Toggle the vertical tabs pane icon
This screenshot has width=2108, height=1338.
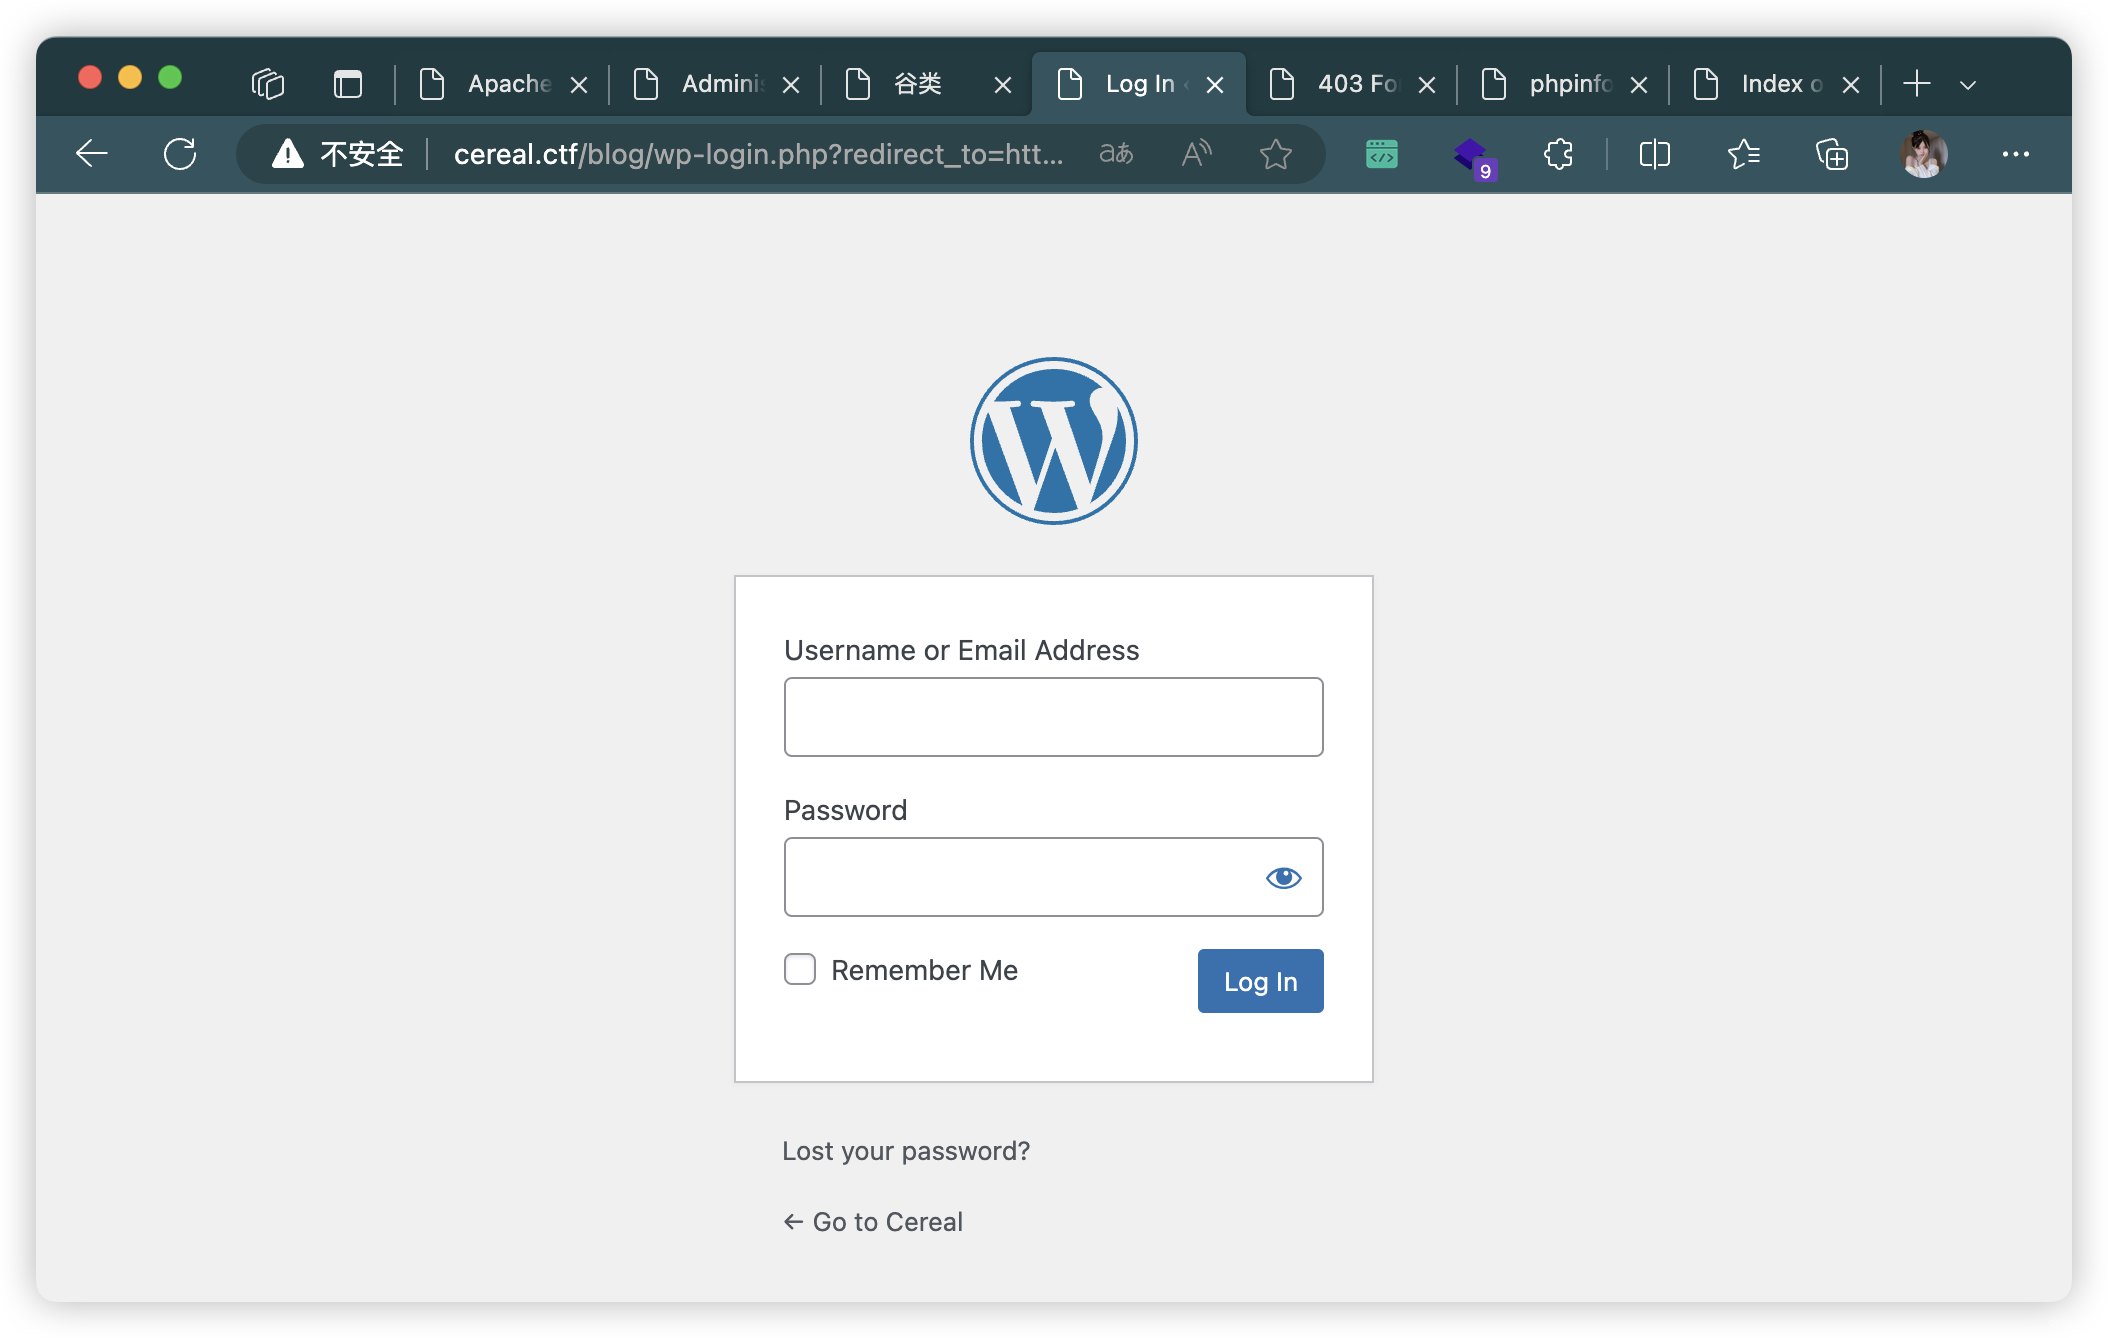[347, 84]
